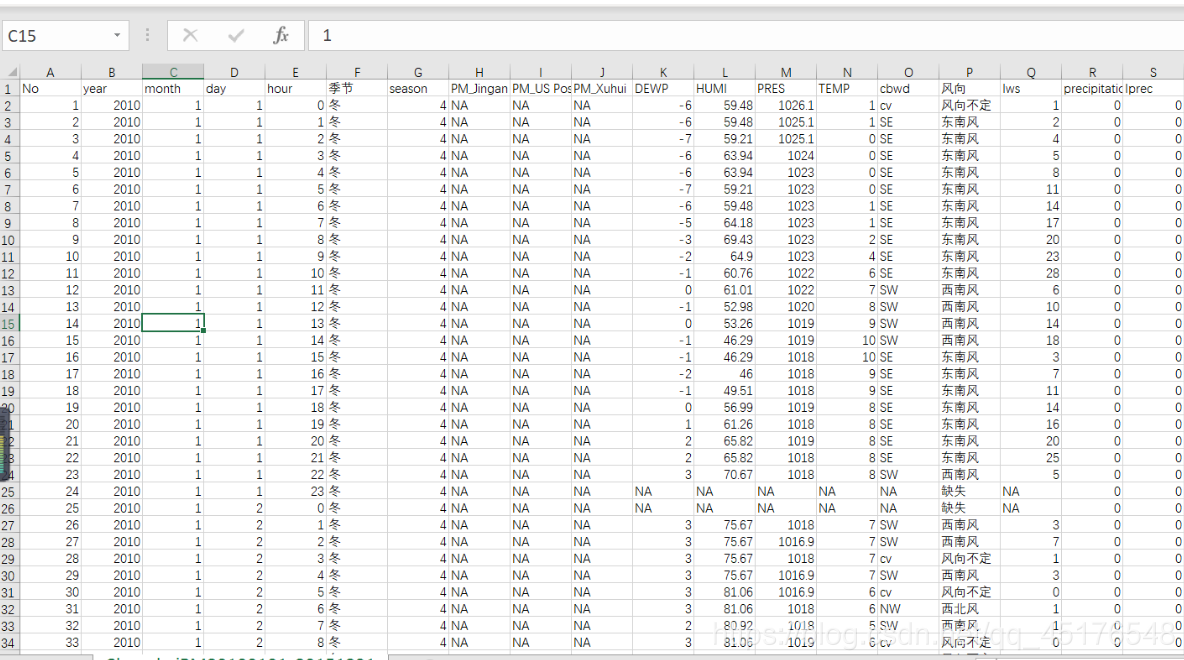1184x660 pixels.
Task: Click the 'precipitation' header cell
Action: click(1092, 88)
